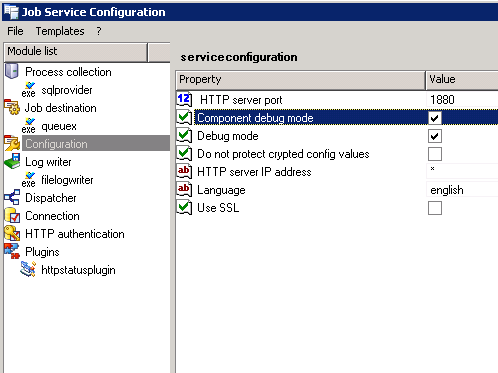The width and height of the screenshot is (498, 373).
Task: Select the HTTP authentication module
Action: click(75, 234)
